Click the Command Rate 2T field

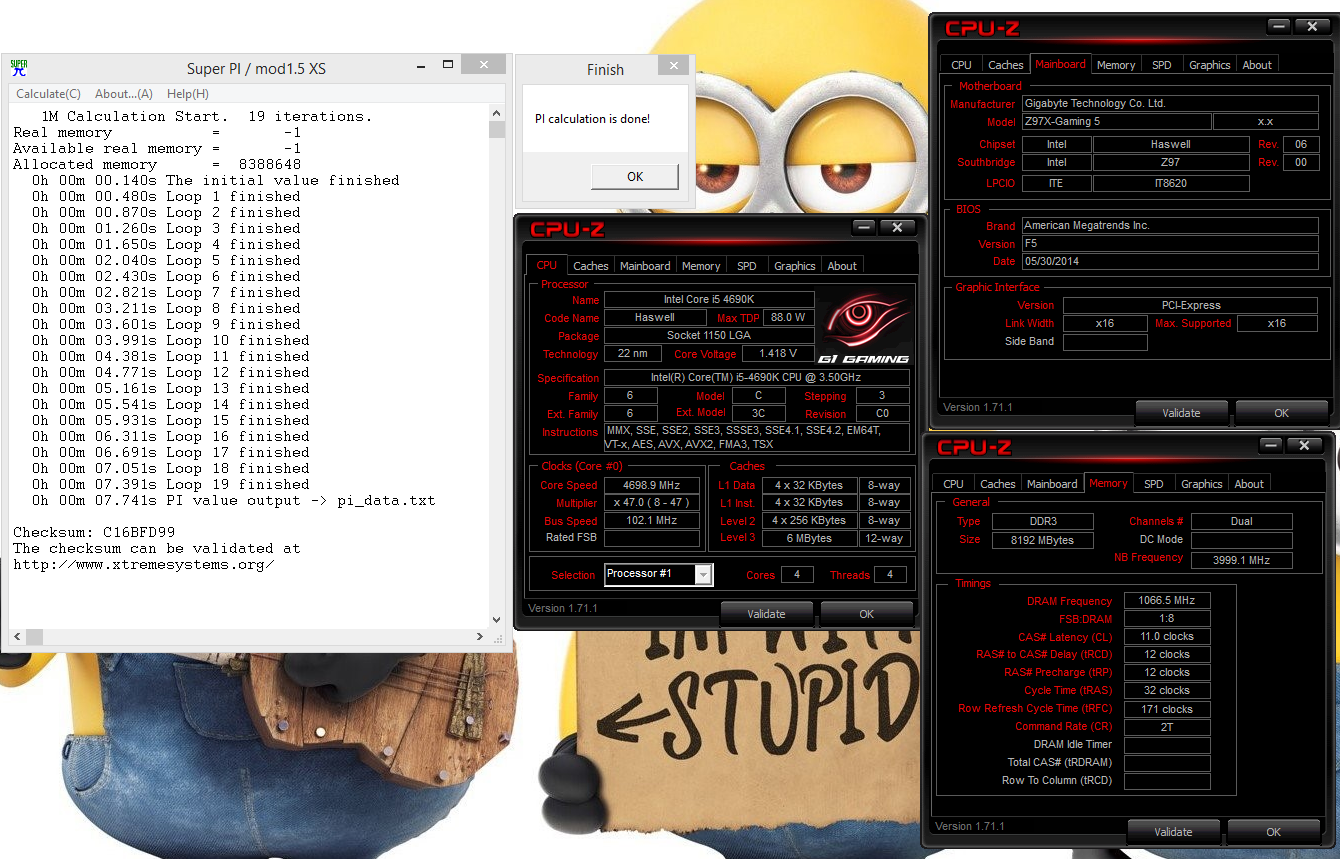click(1167, 727)
